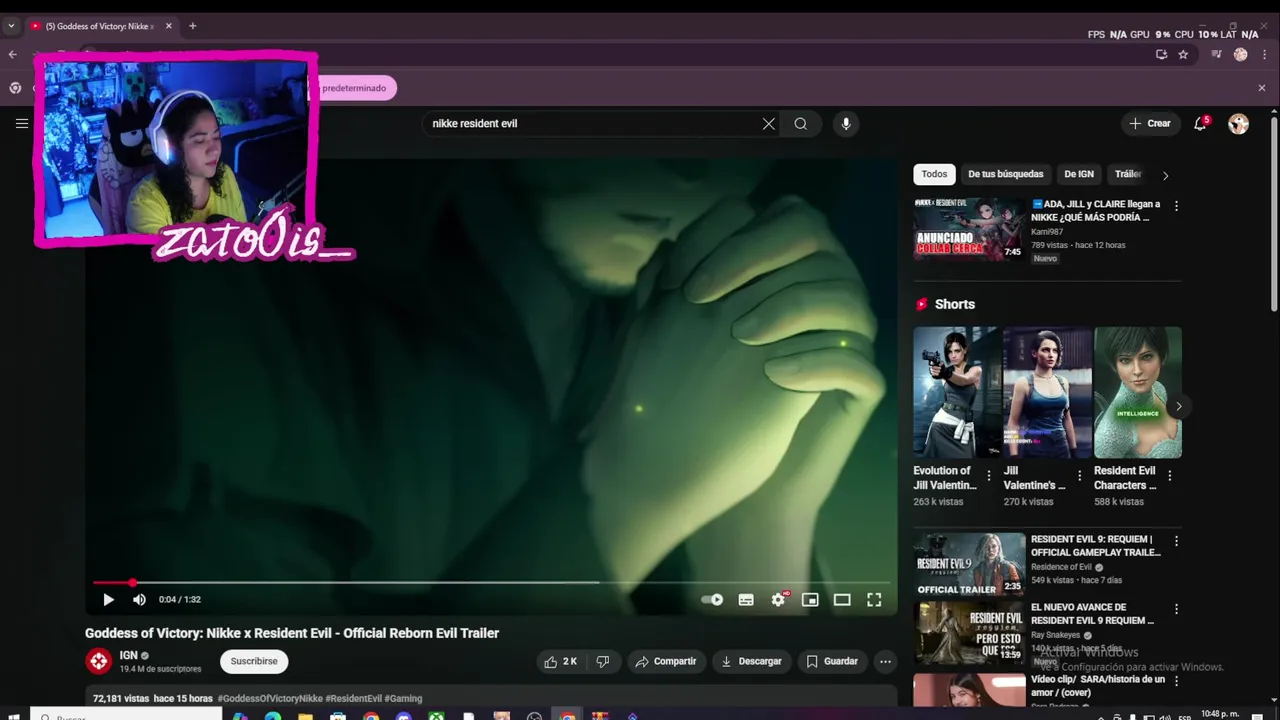Open Chrome three-dot menu
This screenshot has width=1280, height=720.
coord(1264,55)
